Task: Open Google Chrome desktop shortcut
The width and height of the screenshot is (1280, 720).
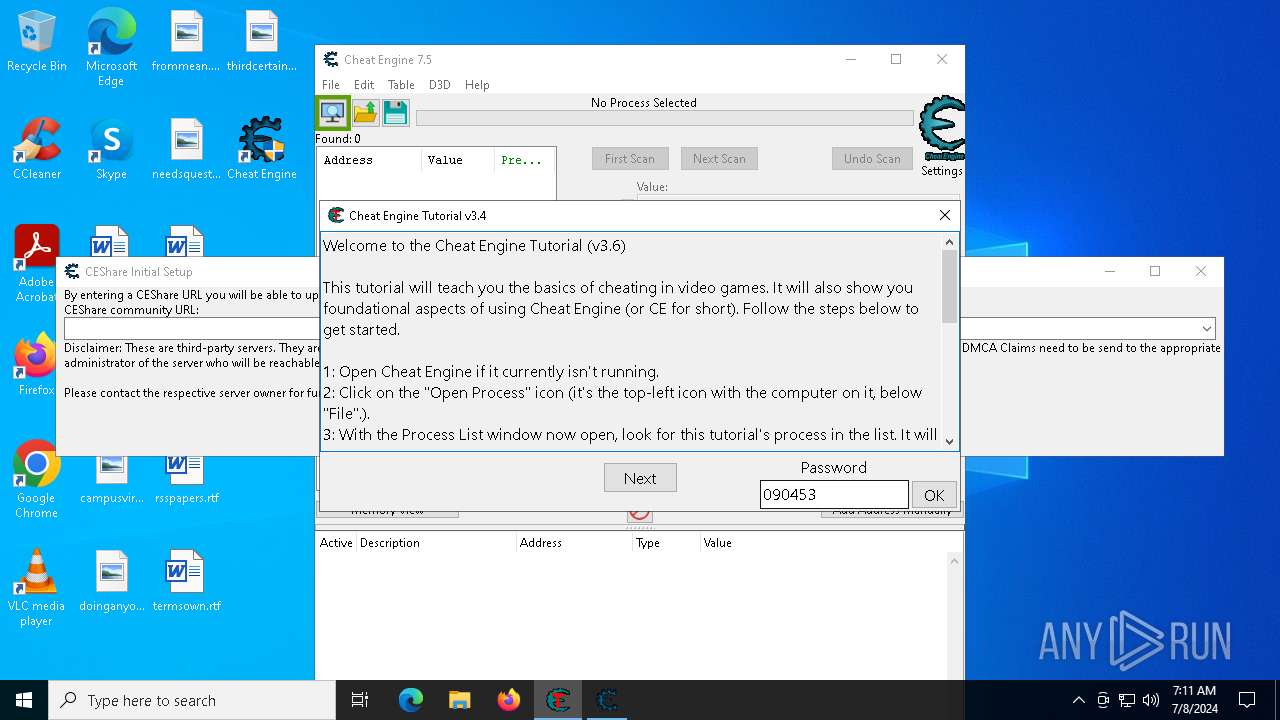Action: (36, 480)
